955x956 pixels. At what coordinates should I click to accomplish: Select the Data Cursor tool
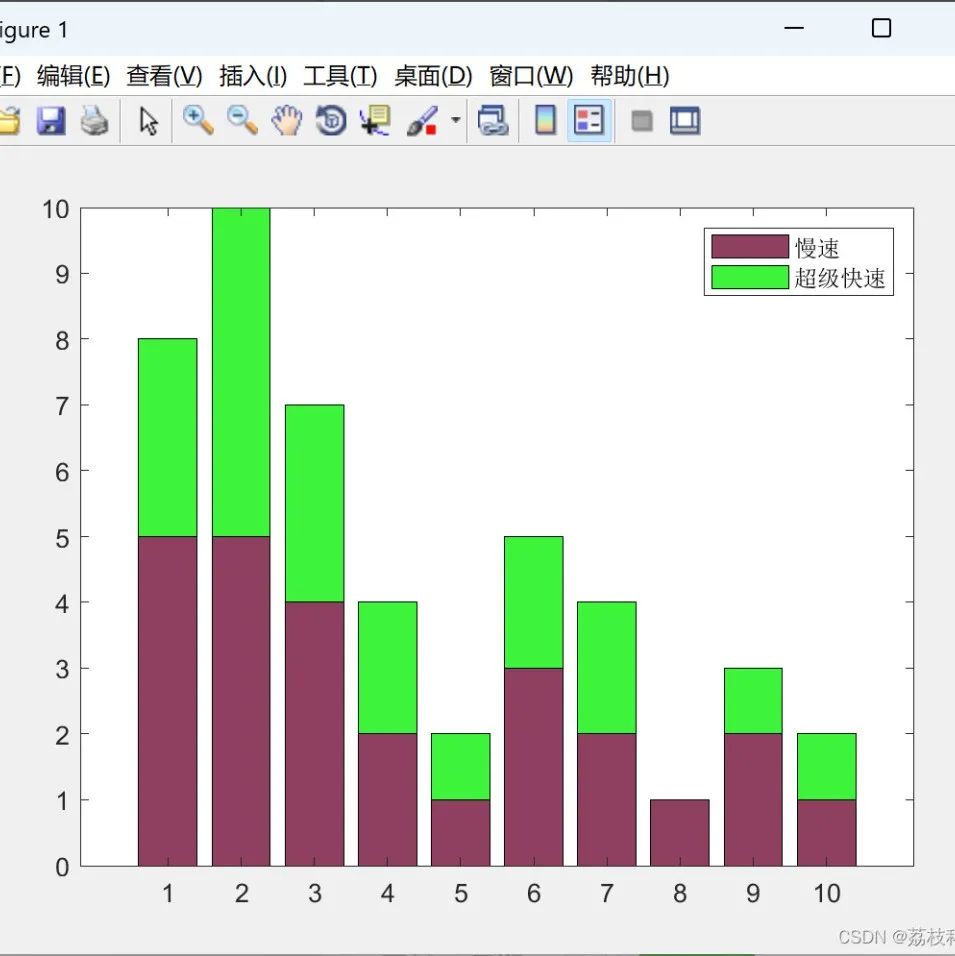pyautogui.click(x=375, y=120)
